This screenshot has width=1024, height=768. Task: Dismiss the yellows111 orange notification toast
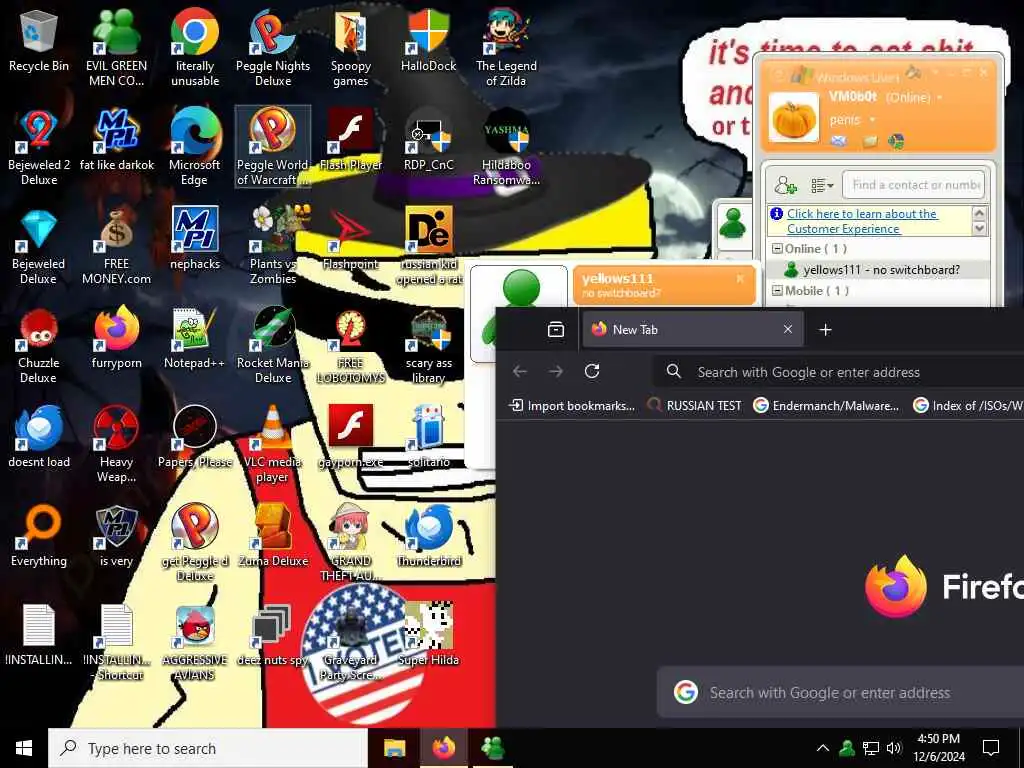click(740, 279)
